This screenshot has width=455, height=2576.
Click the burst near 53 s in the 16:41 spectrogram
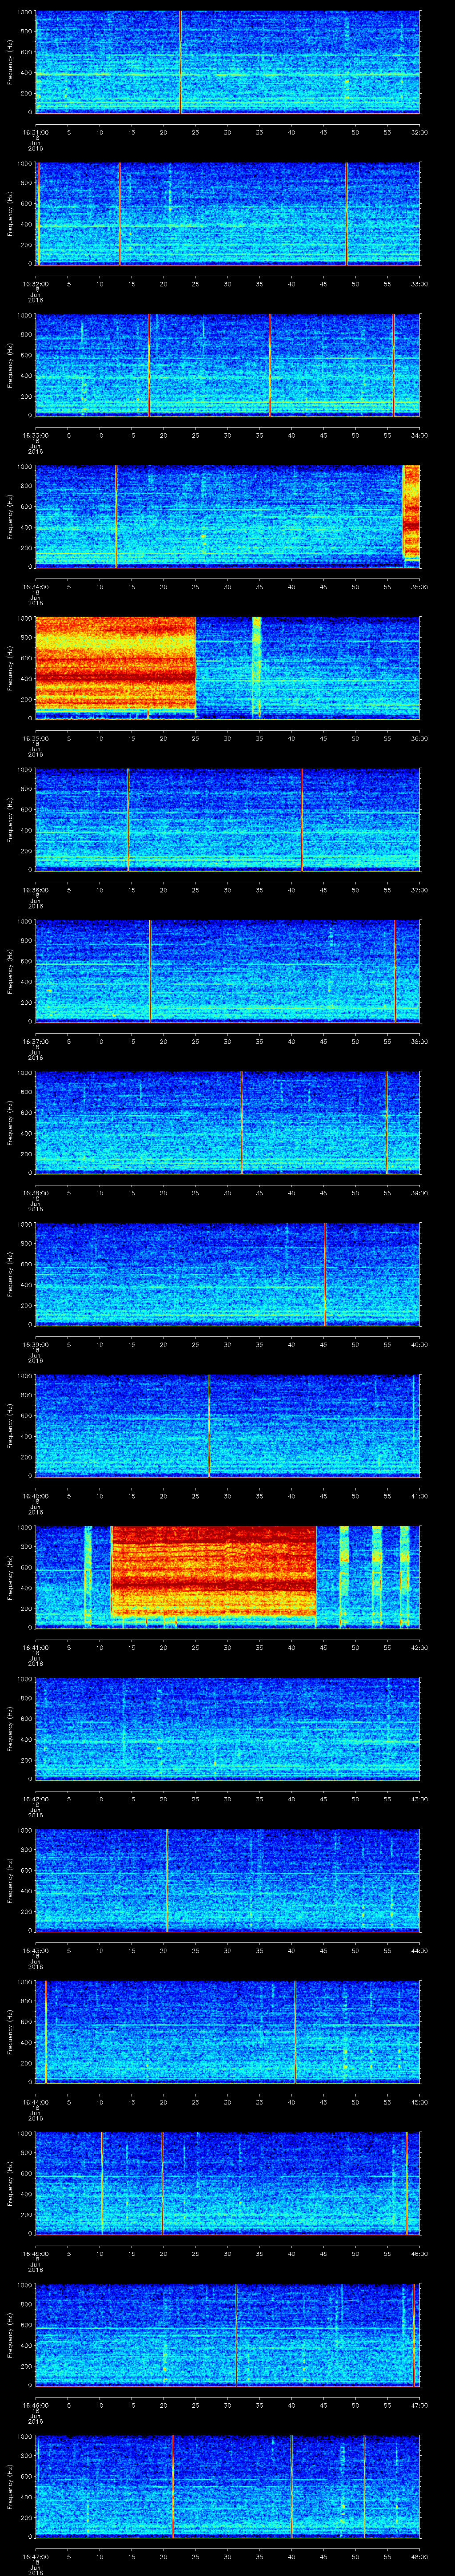click(377, 1577)
